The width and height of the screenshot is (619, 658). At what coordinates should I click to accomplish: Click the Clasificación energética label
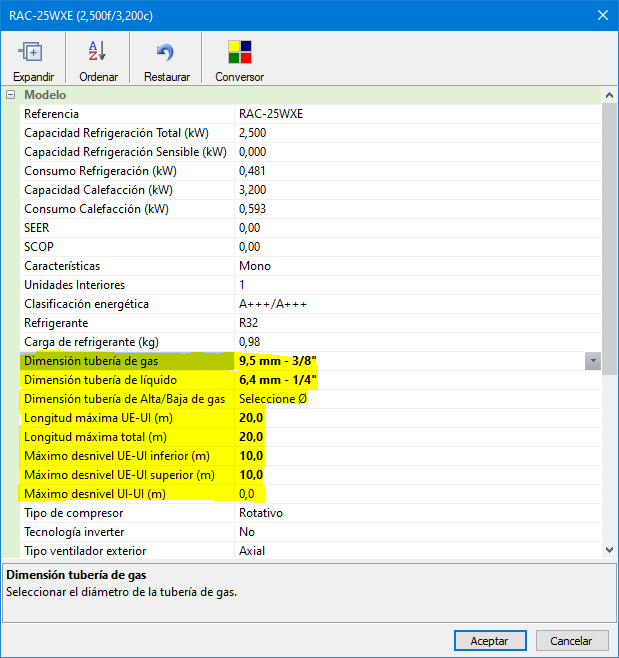[86, 304]
